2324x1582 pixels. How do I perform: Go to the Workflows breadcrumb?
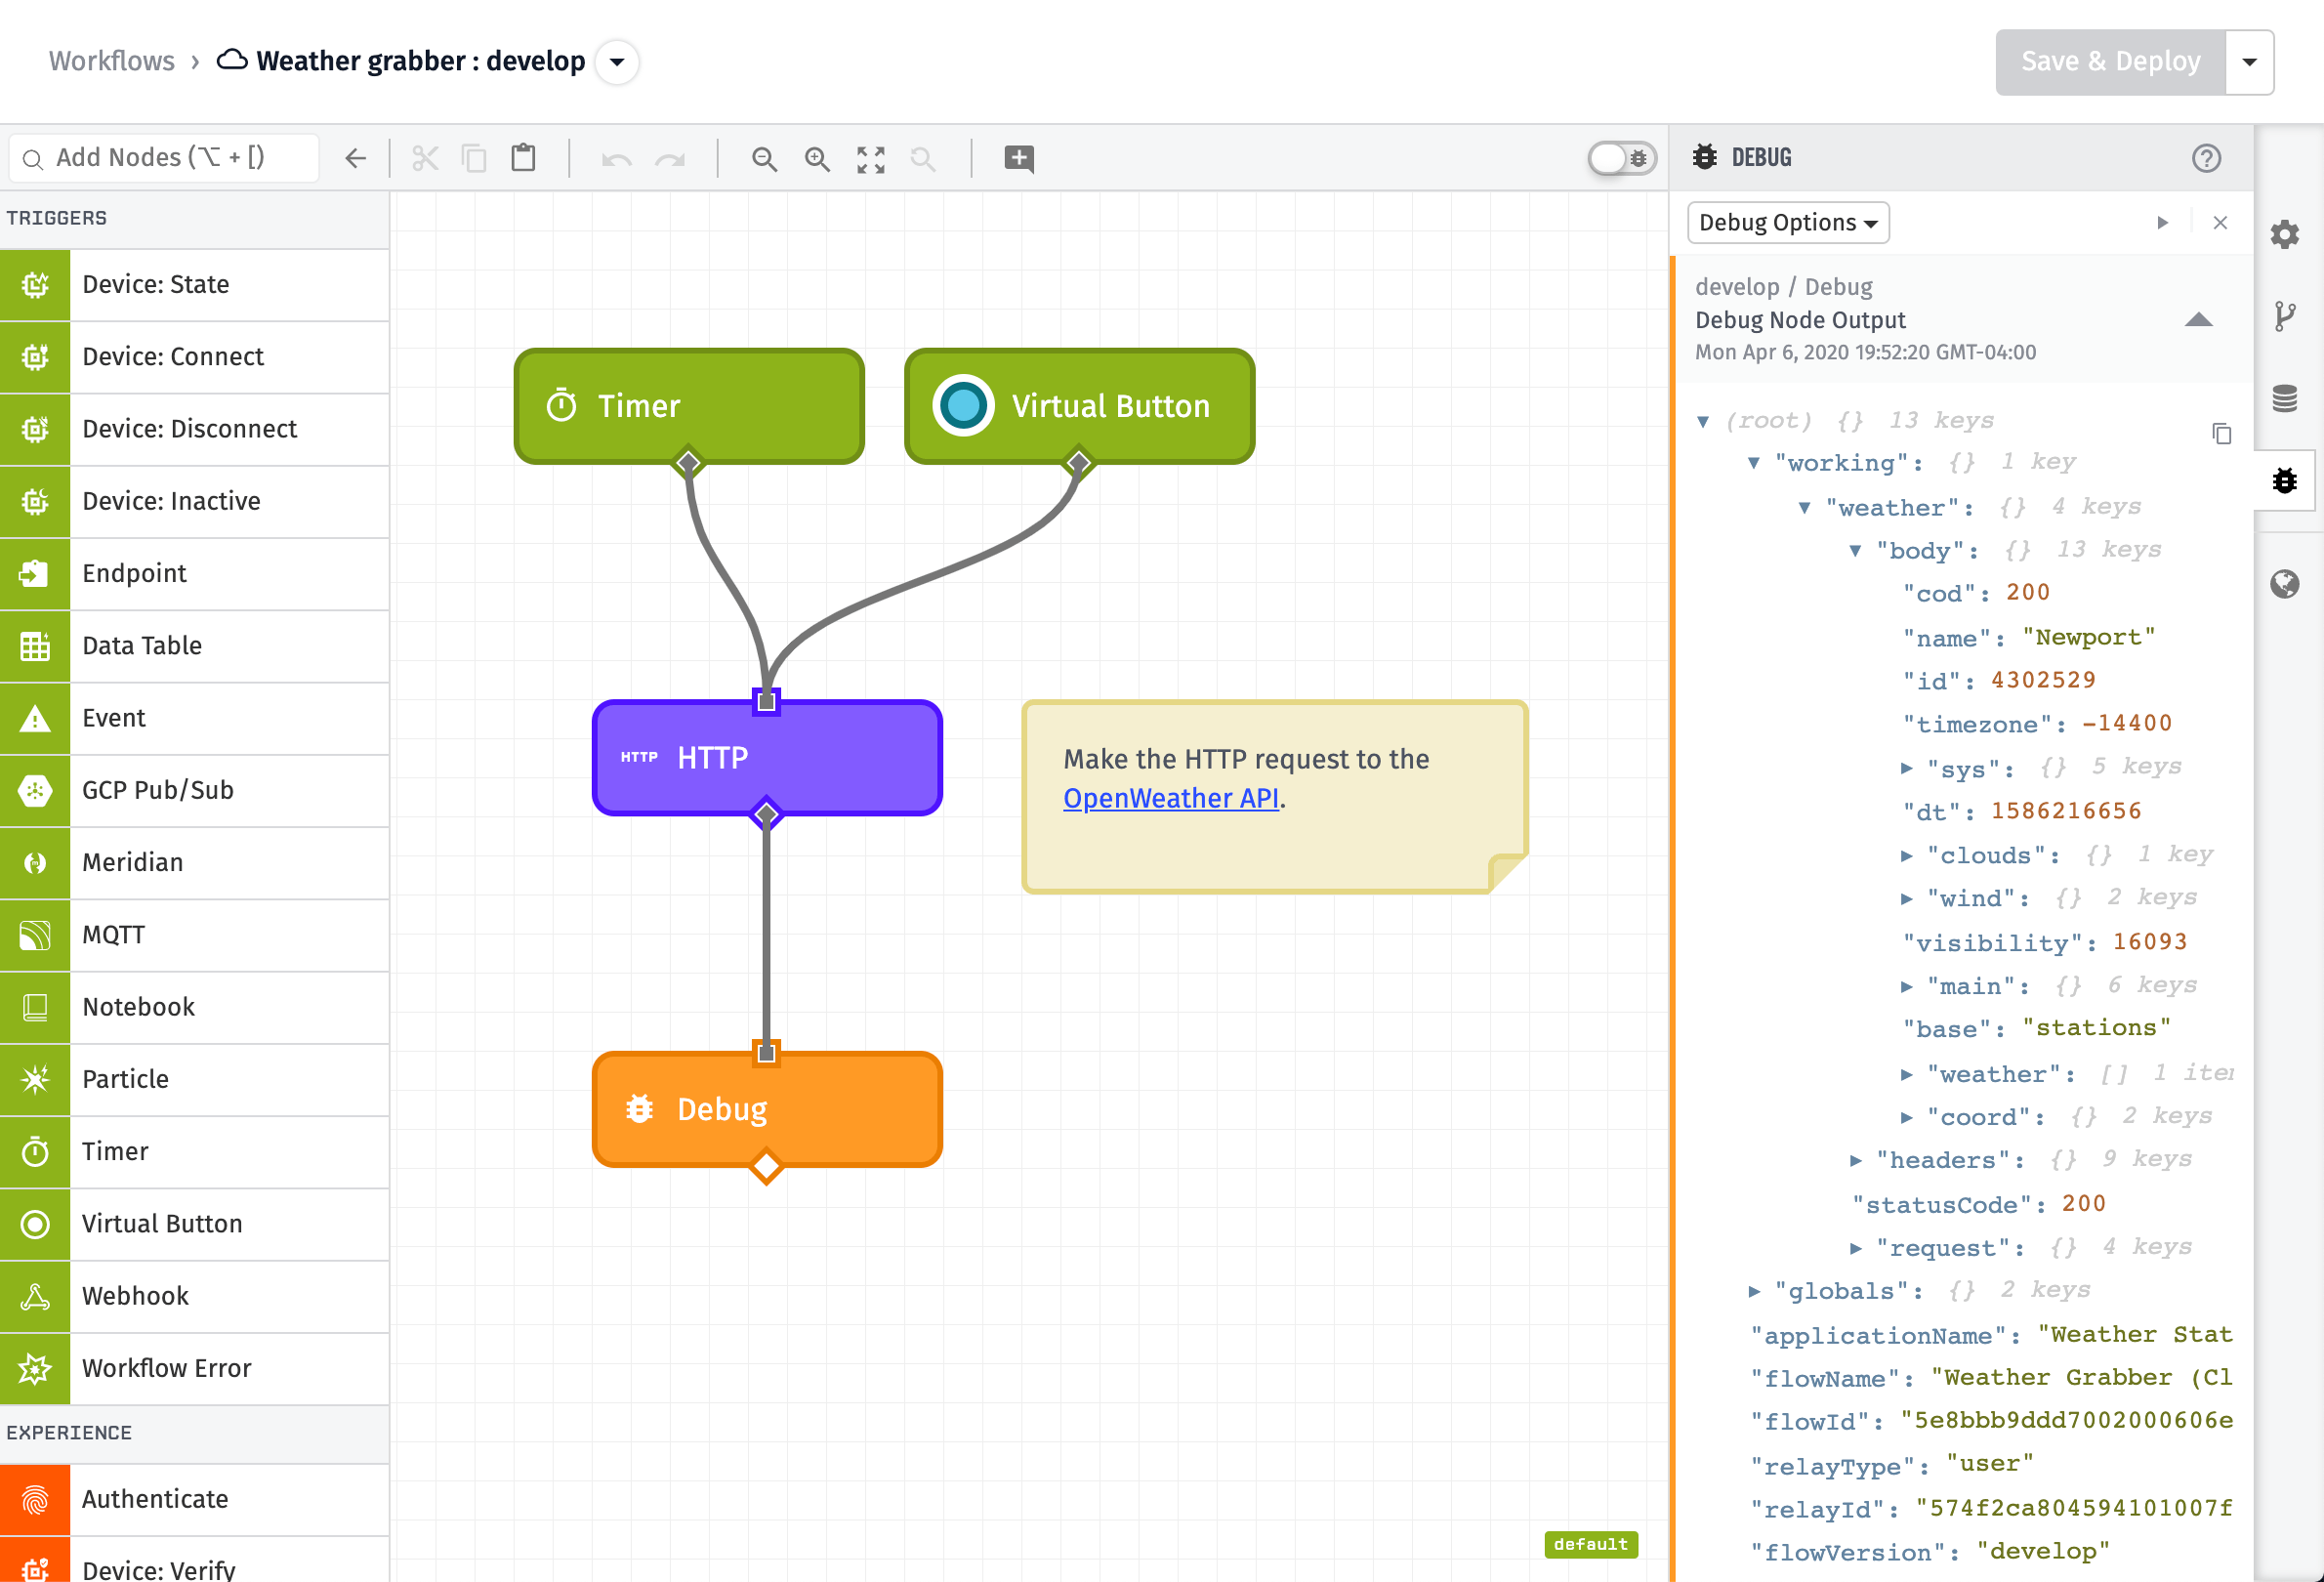click(x=112, y=61)
